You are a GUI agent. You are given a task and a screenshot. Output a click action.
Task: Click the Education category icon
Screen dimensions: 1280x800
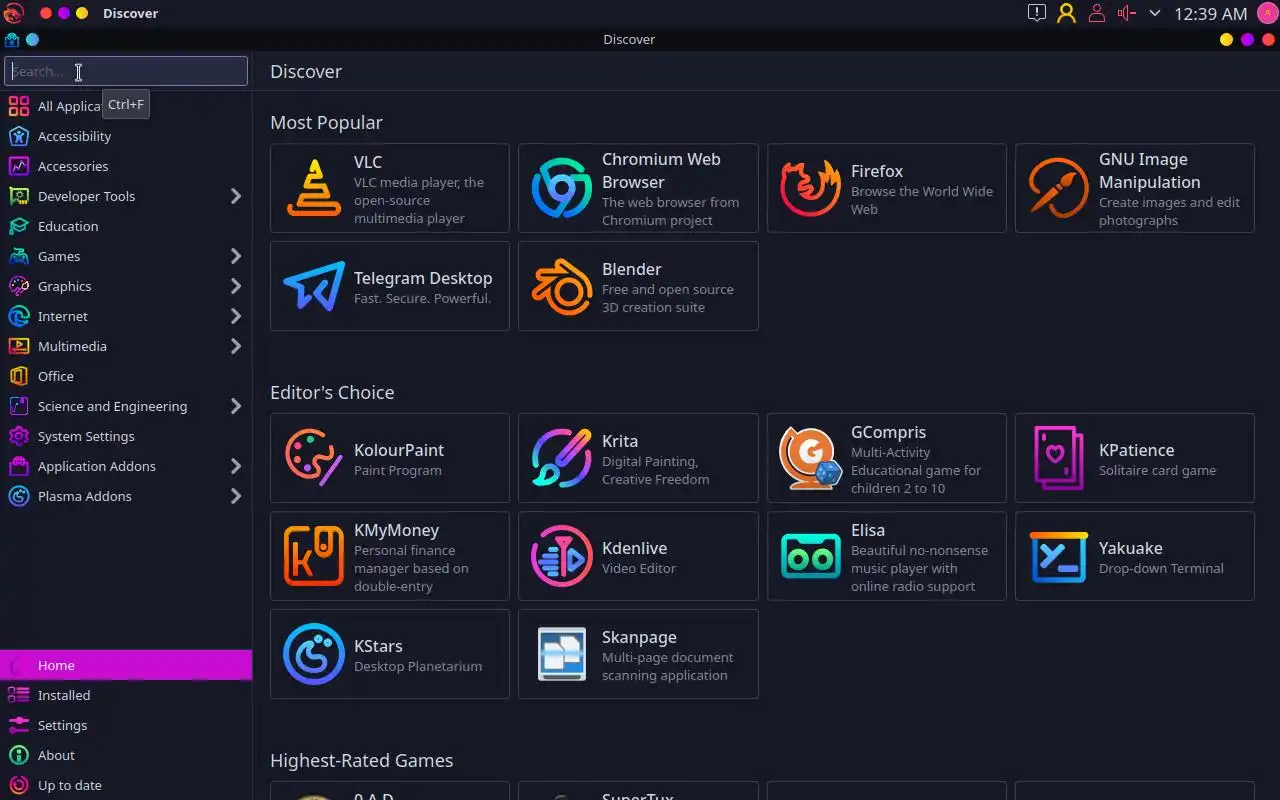click(x=18, y=226)
